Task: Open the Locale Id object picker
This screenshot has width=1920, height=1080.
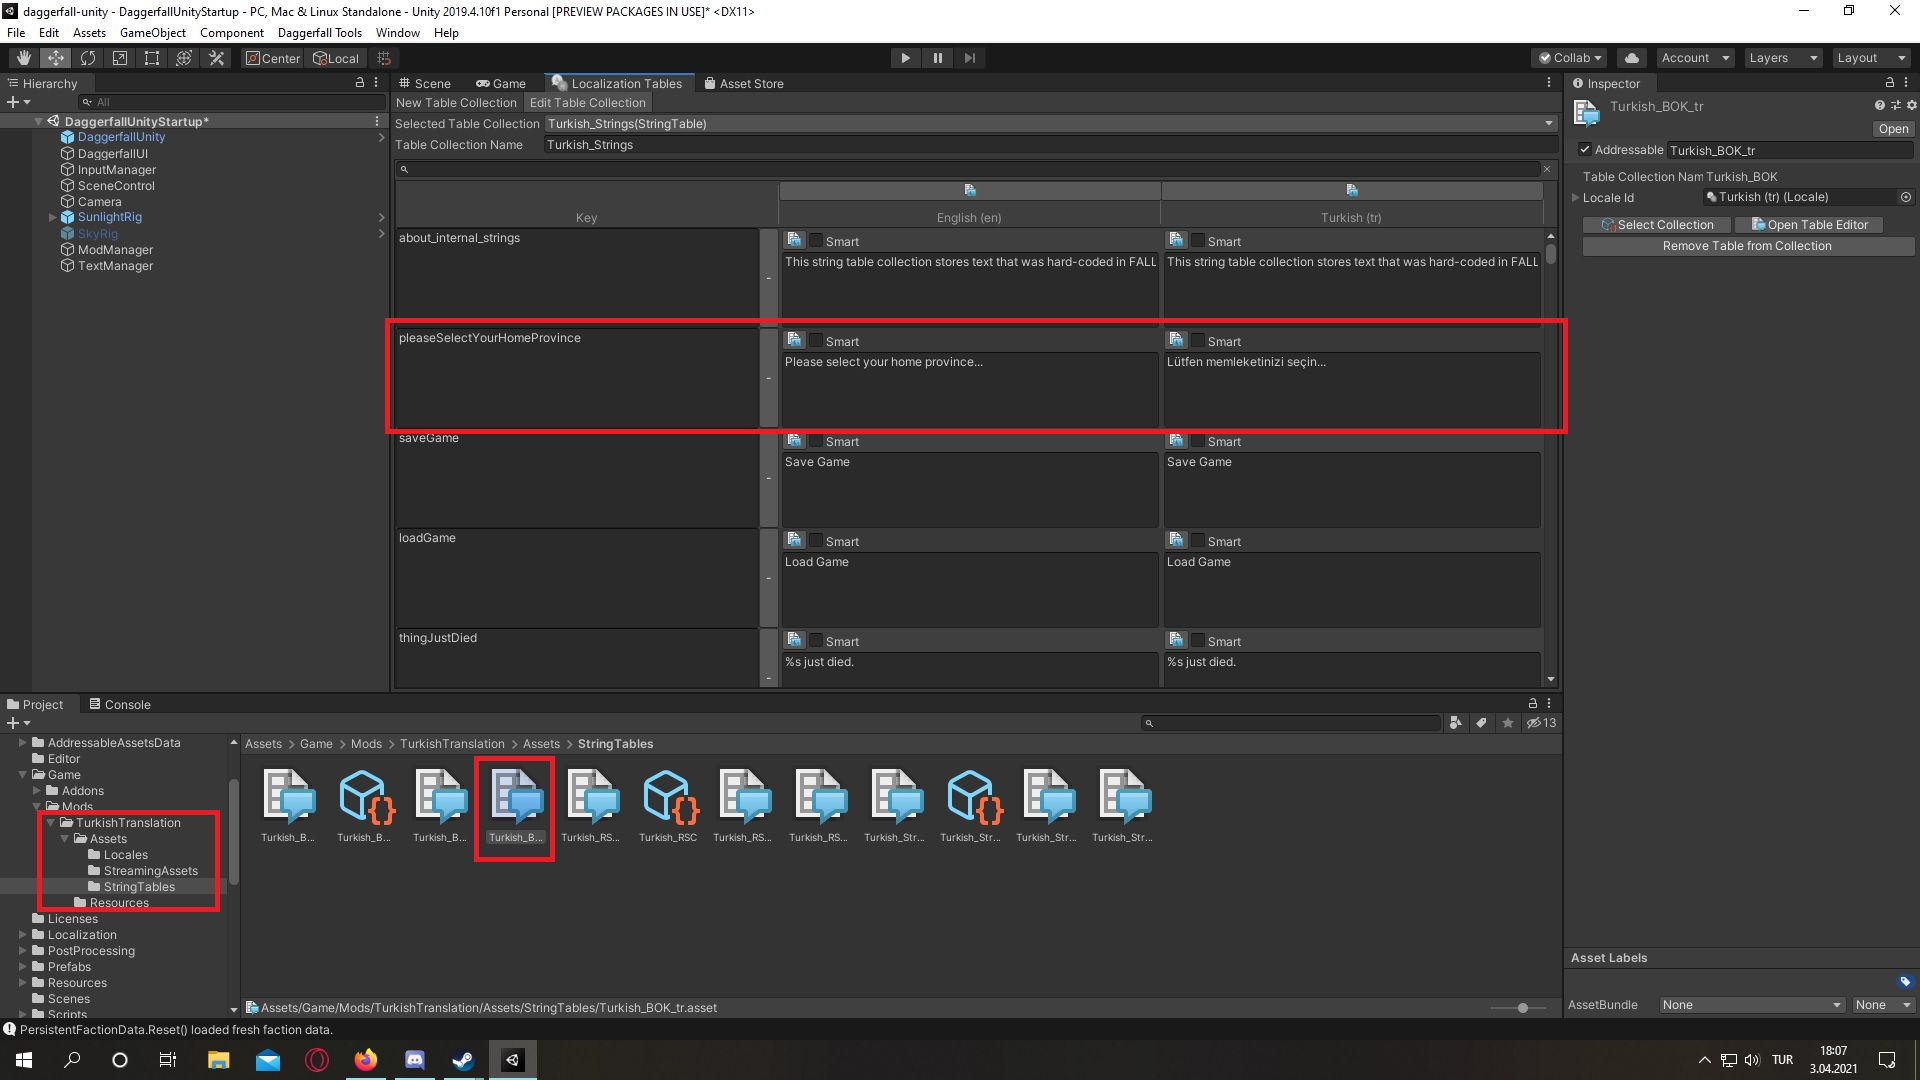Action: click(1906, 197)
